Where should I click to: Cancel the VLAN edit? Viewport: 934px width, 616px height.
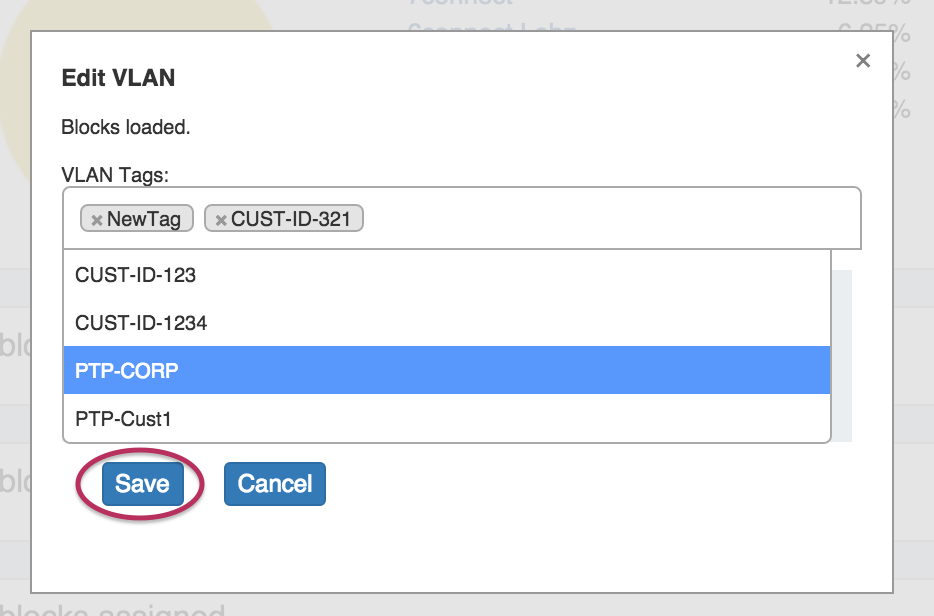tap(275, 484)
